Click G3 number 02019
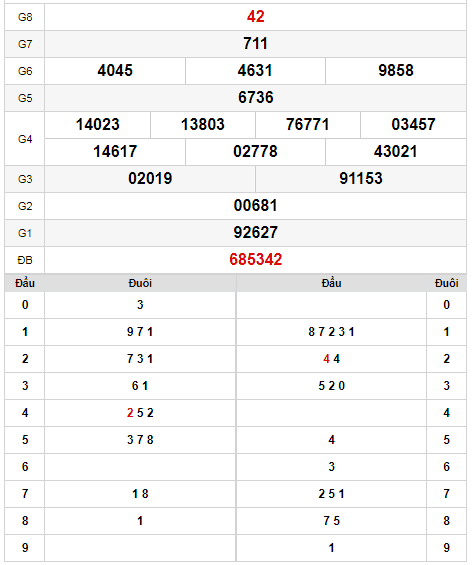Screen dimensions: 472x565 150,179
